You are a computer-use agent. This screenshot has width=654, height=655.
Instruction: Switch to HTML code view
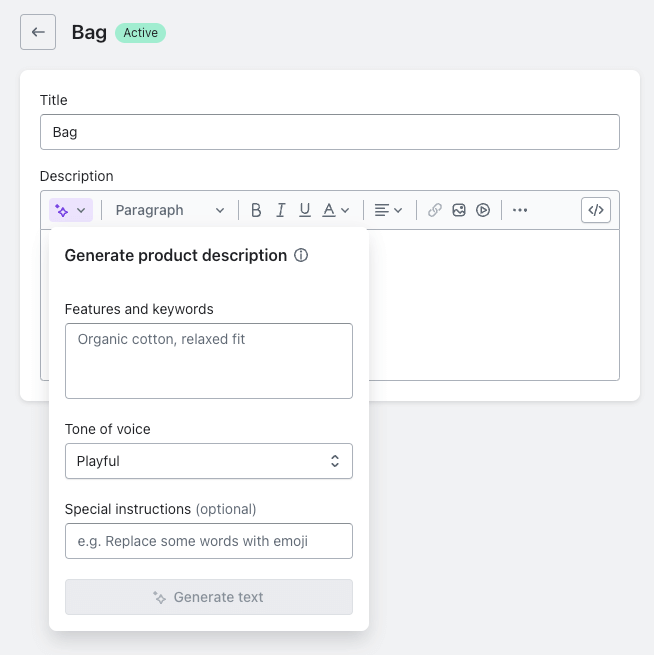[596, 210]
